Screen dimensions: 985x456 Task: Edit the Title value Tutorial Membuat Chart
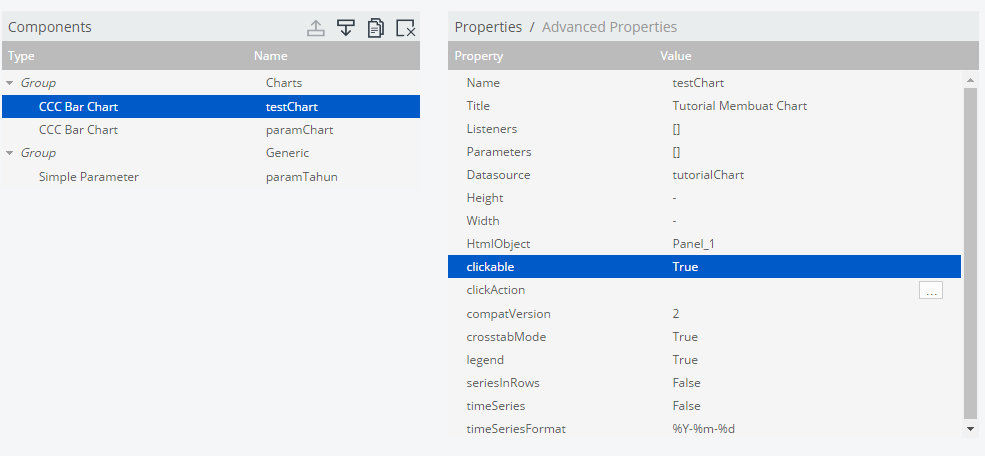pyautogui.click(x=739, y=106)
